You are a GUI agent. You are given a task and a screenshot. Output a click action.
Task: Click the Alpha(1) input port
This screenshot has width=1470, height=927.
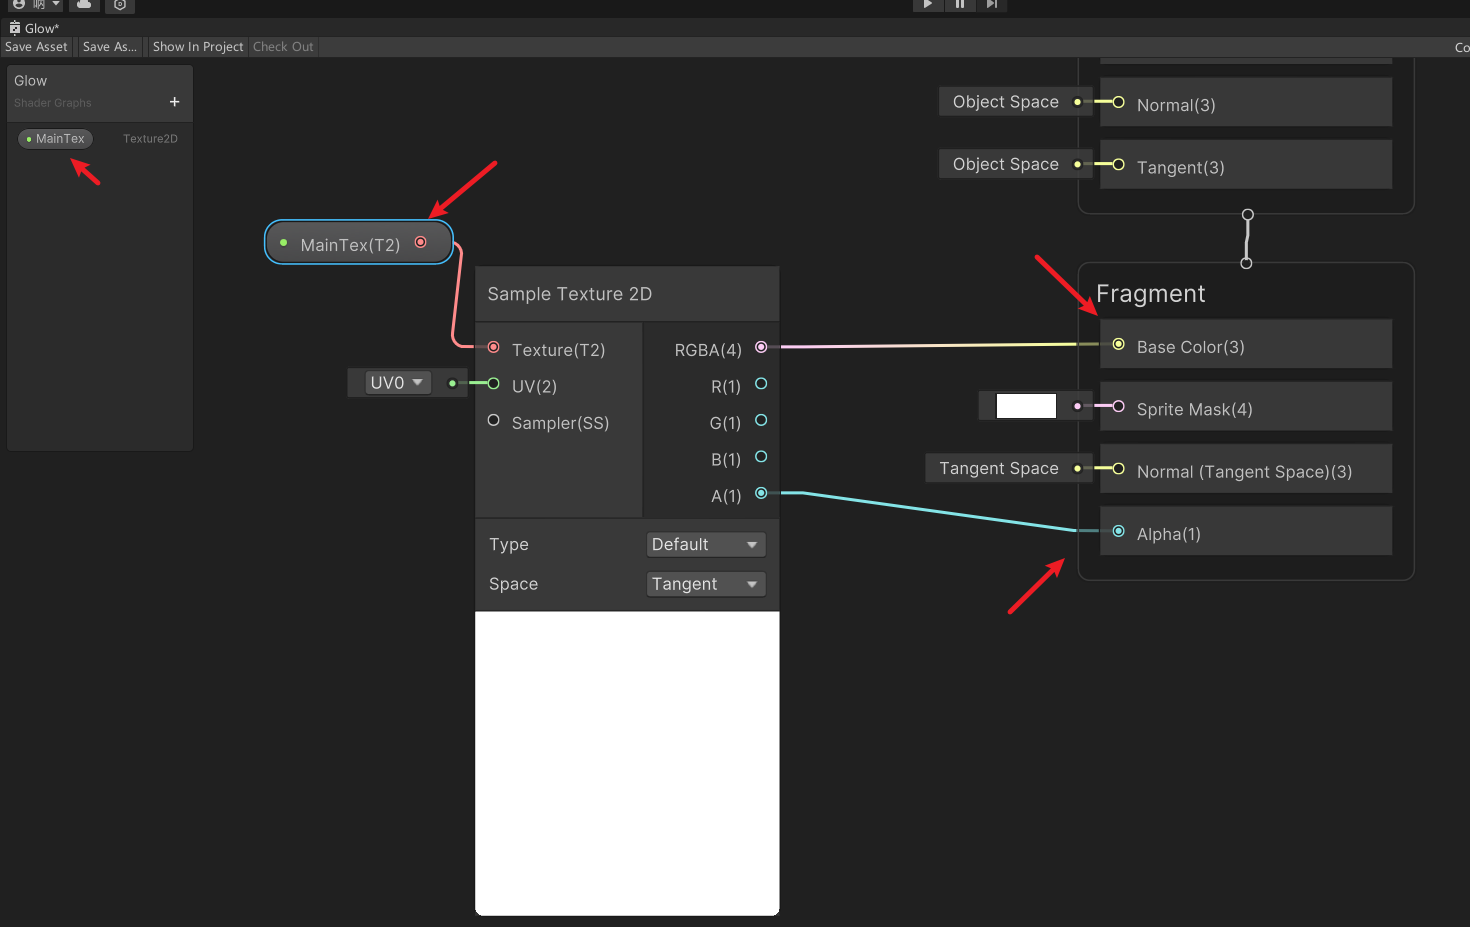(1118, 531)
